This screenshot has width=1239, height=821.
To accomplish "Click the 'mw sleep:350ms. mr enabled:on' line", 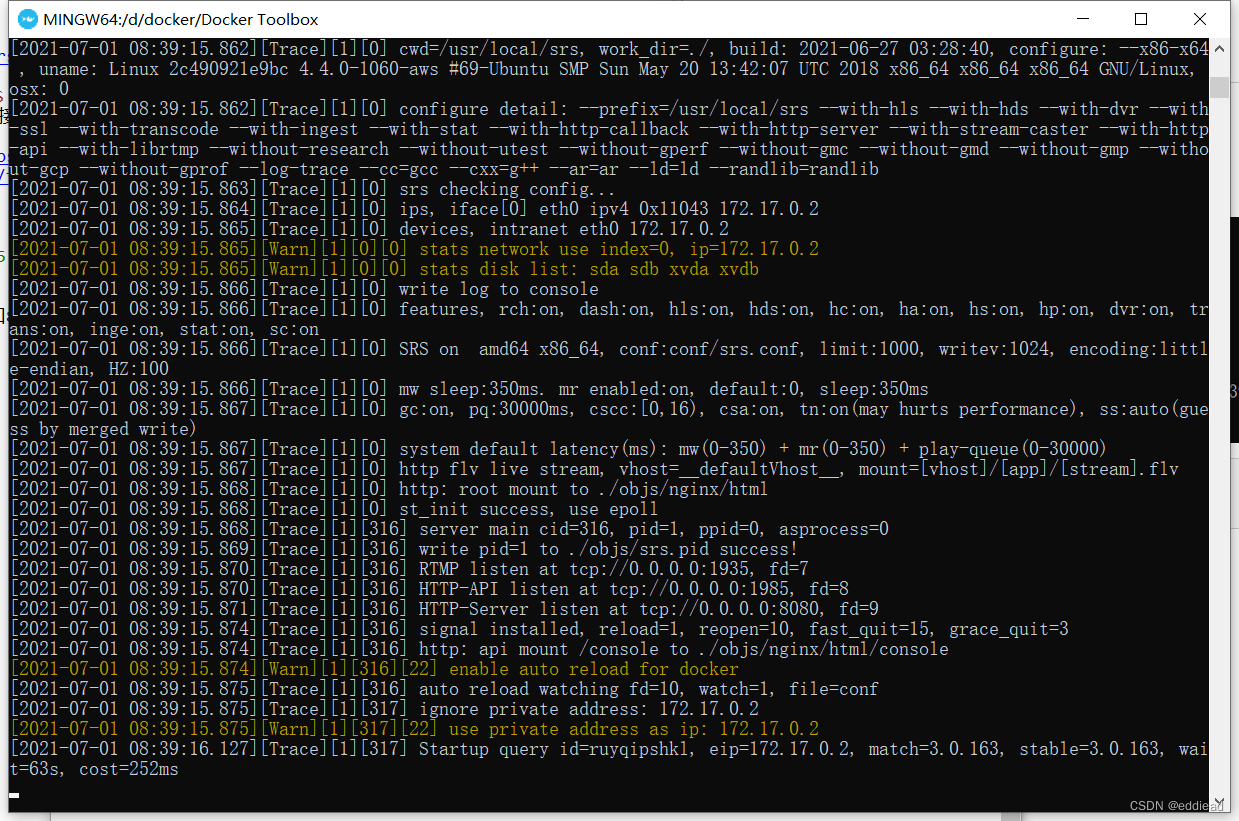I will tap(469, 389).
